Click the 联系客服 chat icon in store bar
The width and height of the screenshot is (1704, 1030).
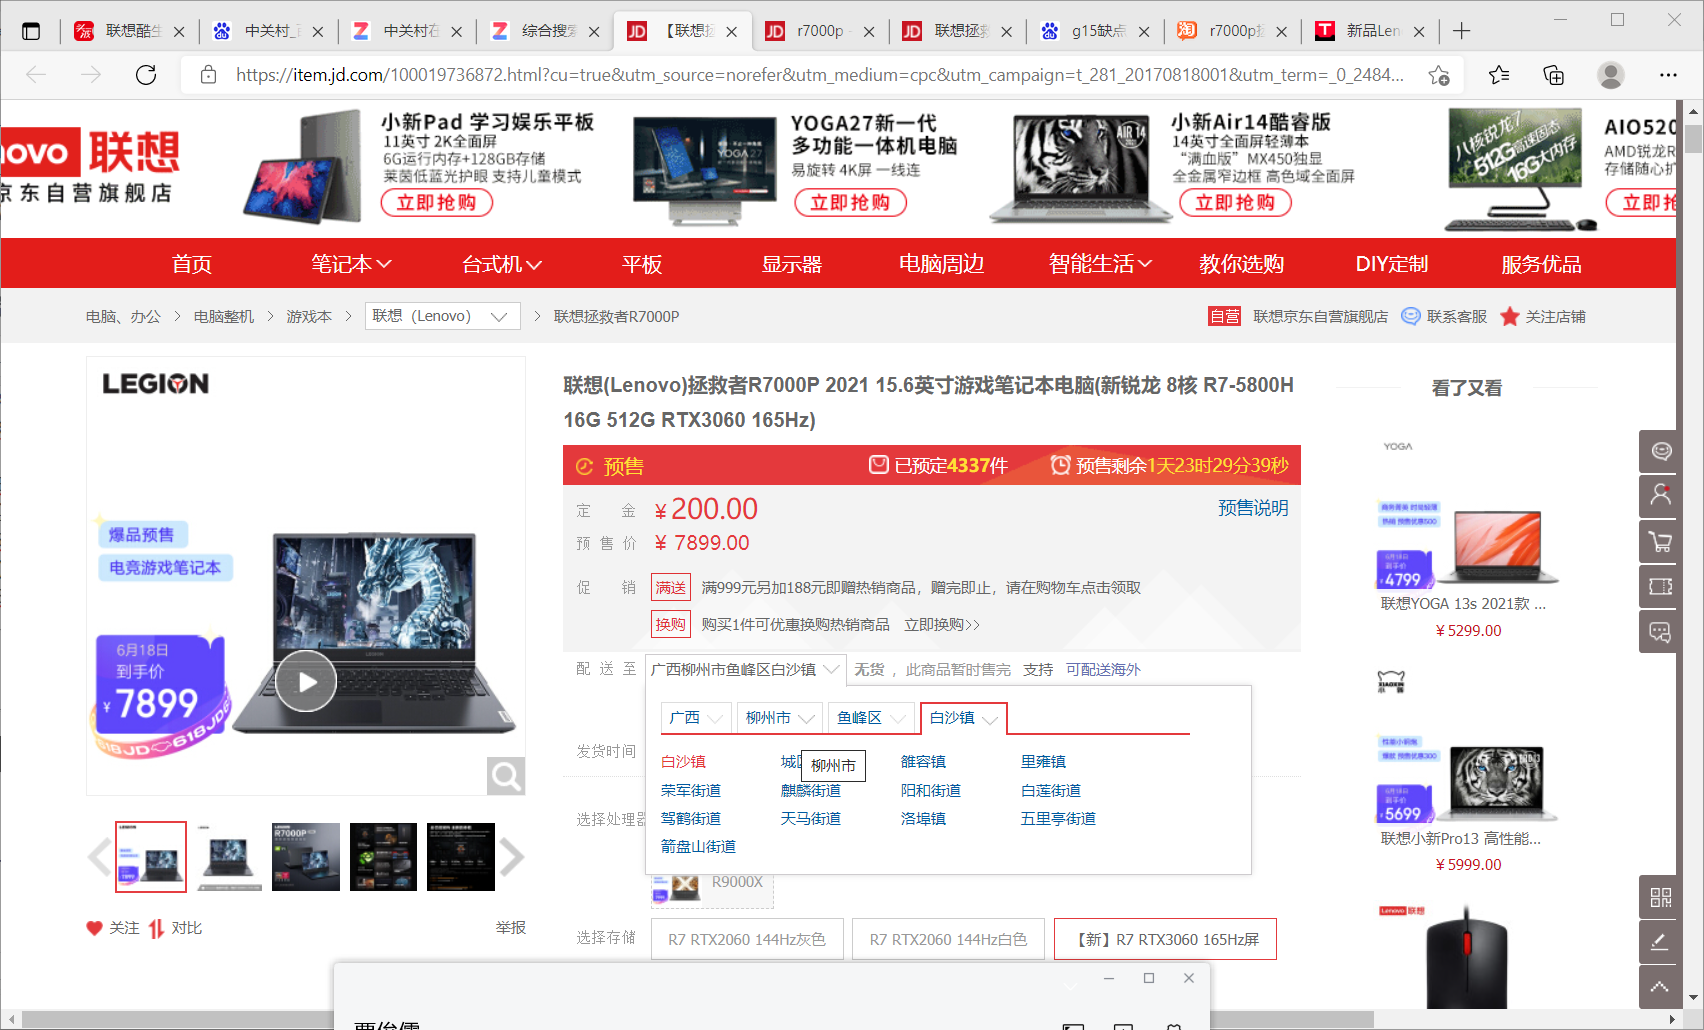[1411, 316]
